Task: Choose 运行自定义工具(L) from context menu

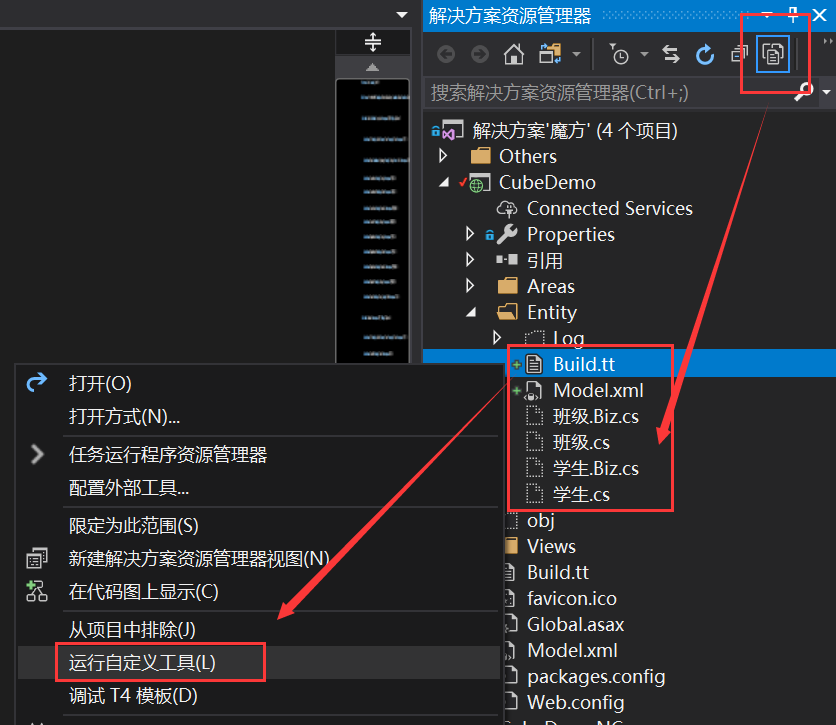Action: point(142,662)
